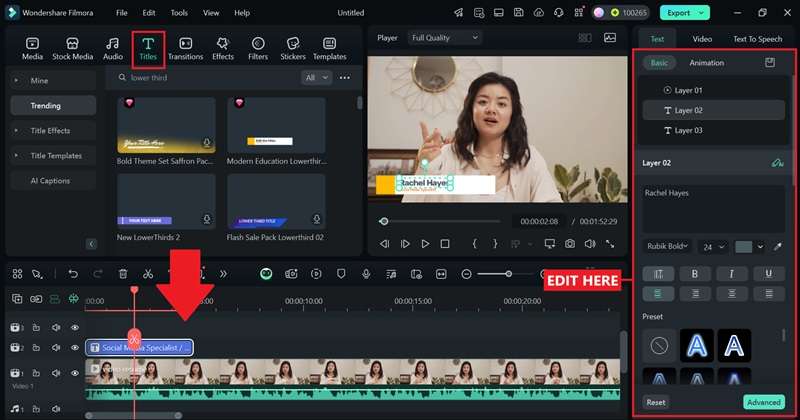Split clip with the scissors tool
Screen dimensions: 800x420
pyautogui.click(x=148, y=274)
